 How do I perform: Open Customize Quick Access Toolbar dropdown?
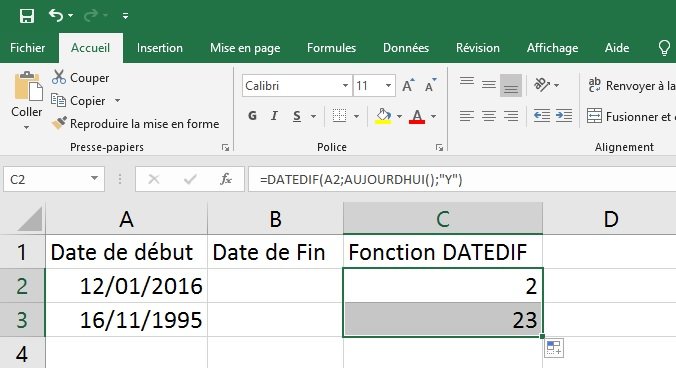pyautogui.click(x=125, y=16)
